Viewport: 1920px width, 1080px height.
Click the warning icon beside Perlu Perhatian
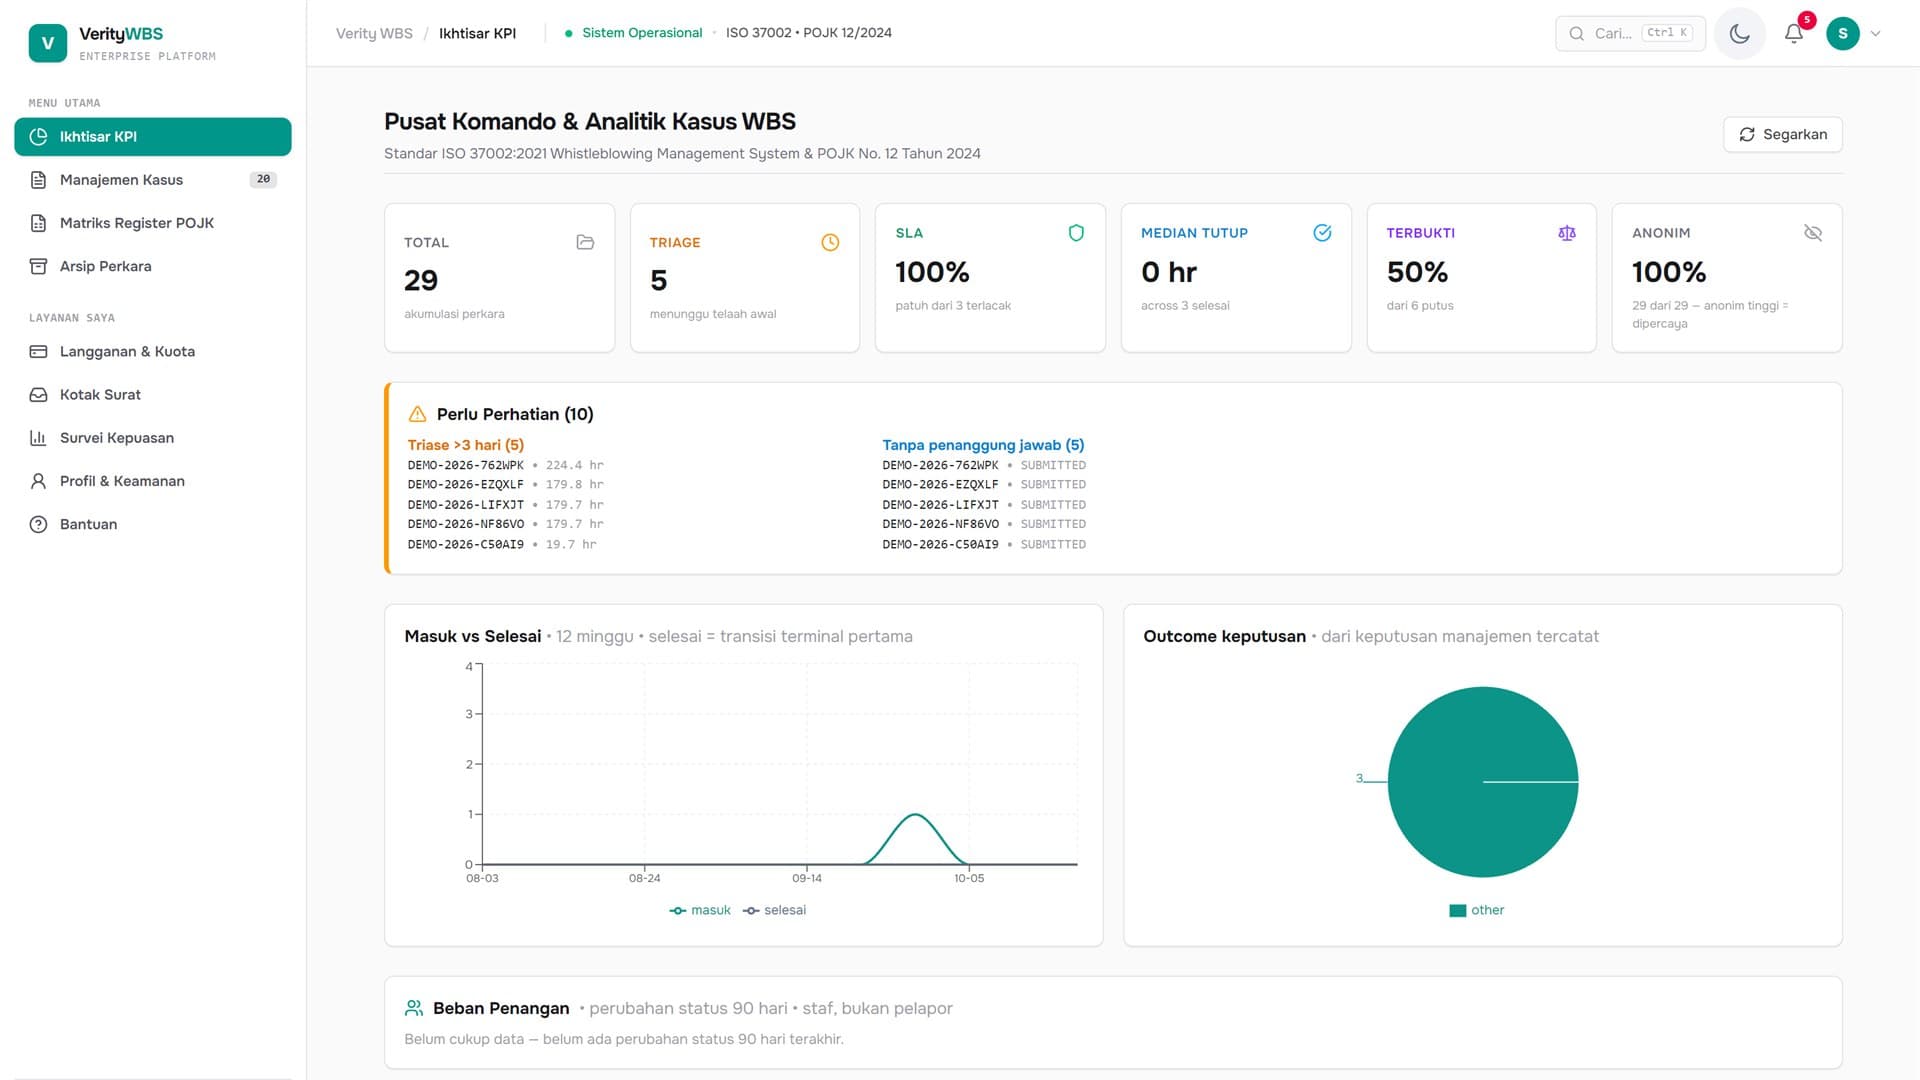[417, 414]
